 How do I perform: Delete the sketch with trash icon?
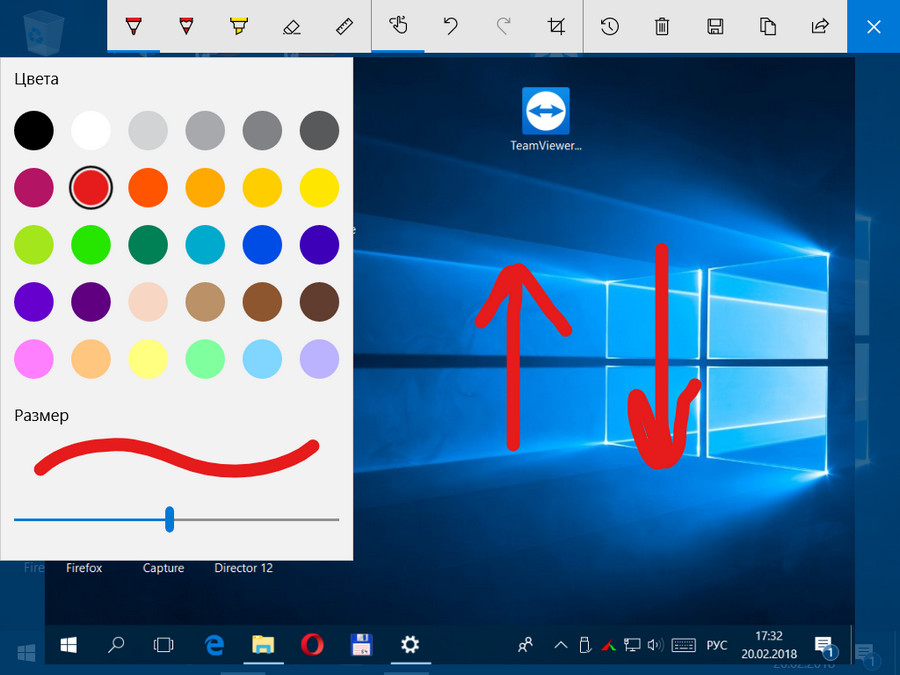pyautogui.click(x=662, y=26)
